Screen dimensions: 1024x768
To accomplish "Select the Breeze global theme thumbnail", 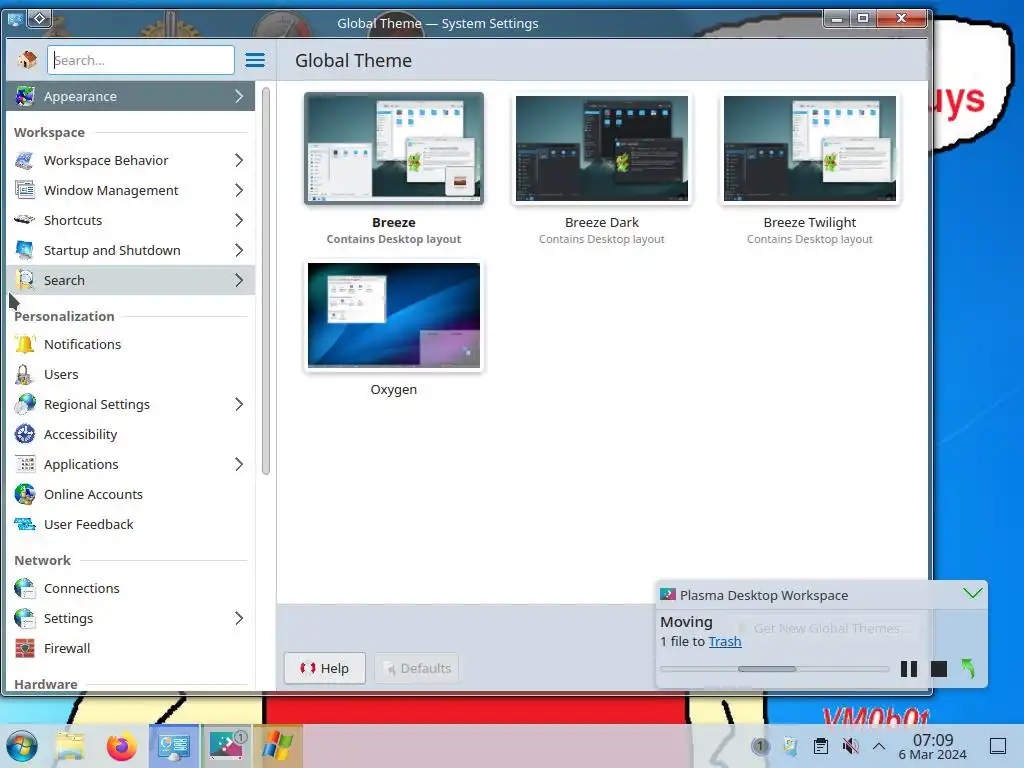I will point(394,148).
